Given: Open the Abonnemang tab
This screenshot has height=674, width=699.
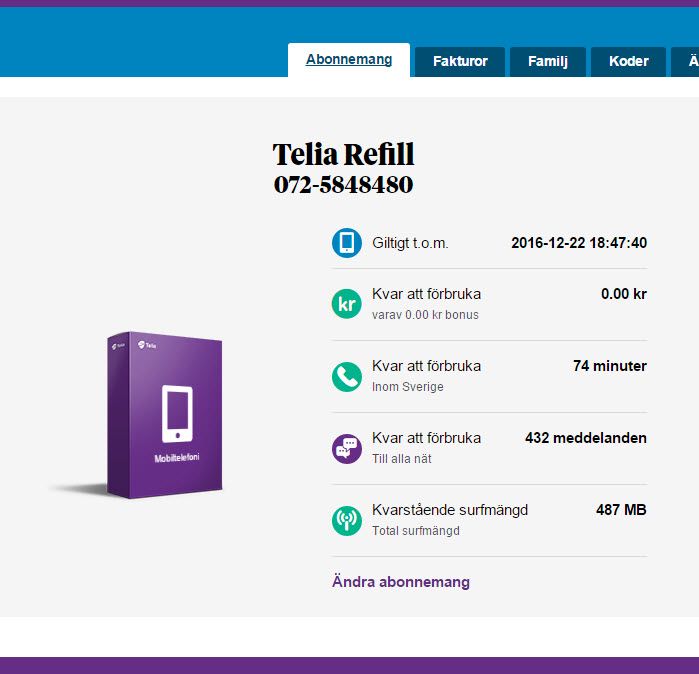Looking at the screenshot, I should pos(349,60).
